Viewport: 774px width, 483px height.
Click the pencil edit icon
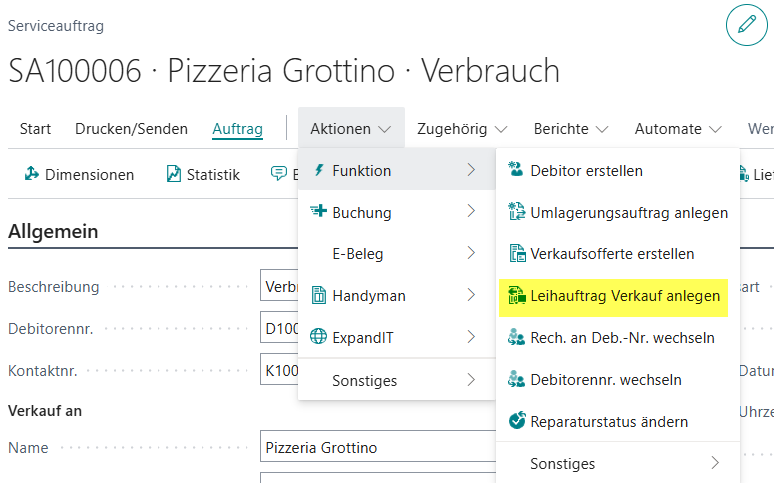[x=746, y=25]
